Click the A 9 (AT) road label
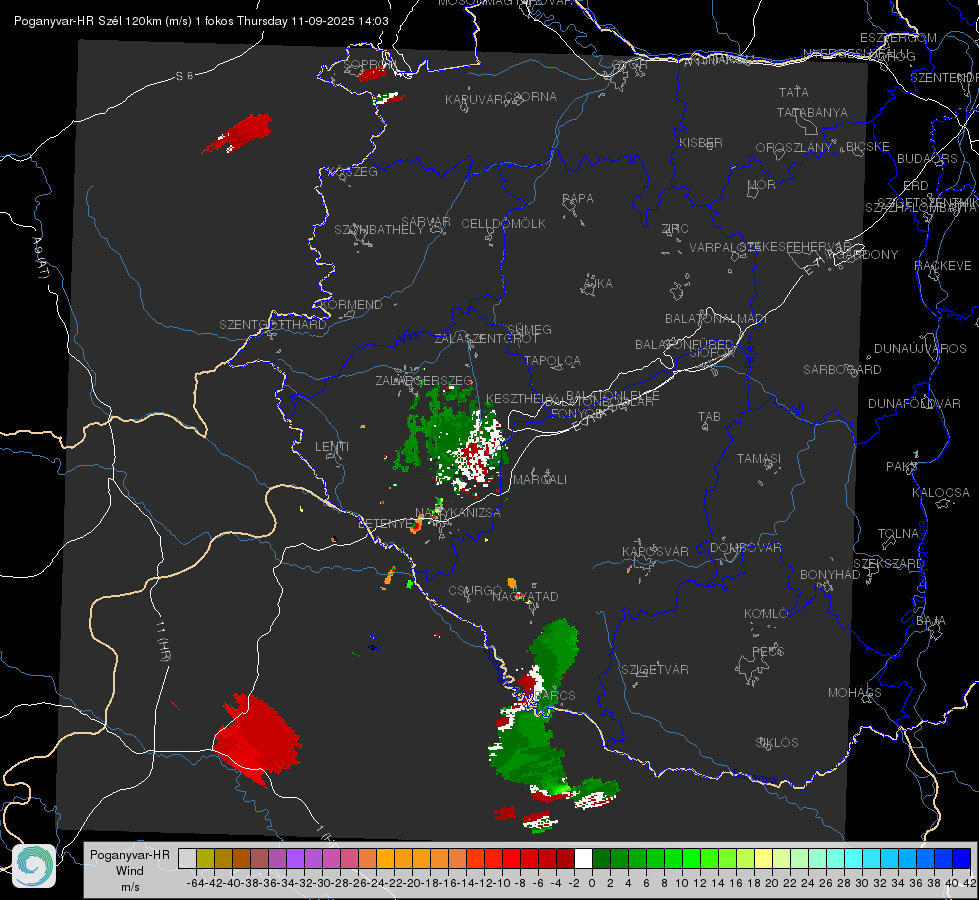 pyautogui.click(x=39, y=257)
